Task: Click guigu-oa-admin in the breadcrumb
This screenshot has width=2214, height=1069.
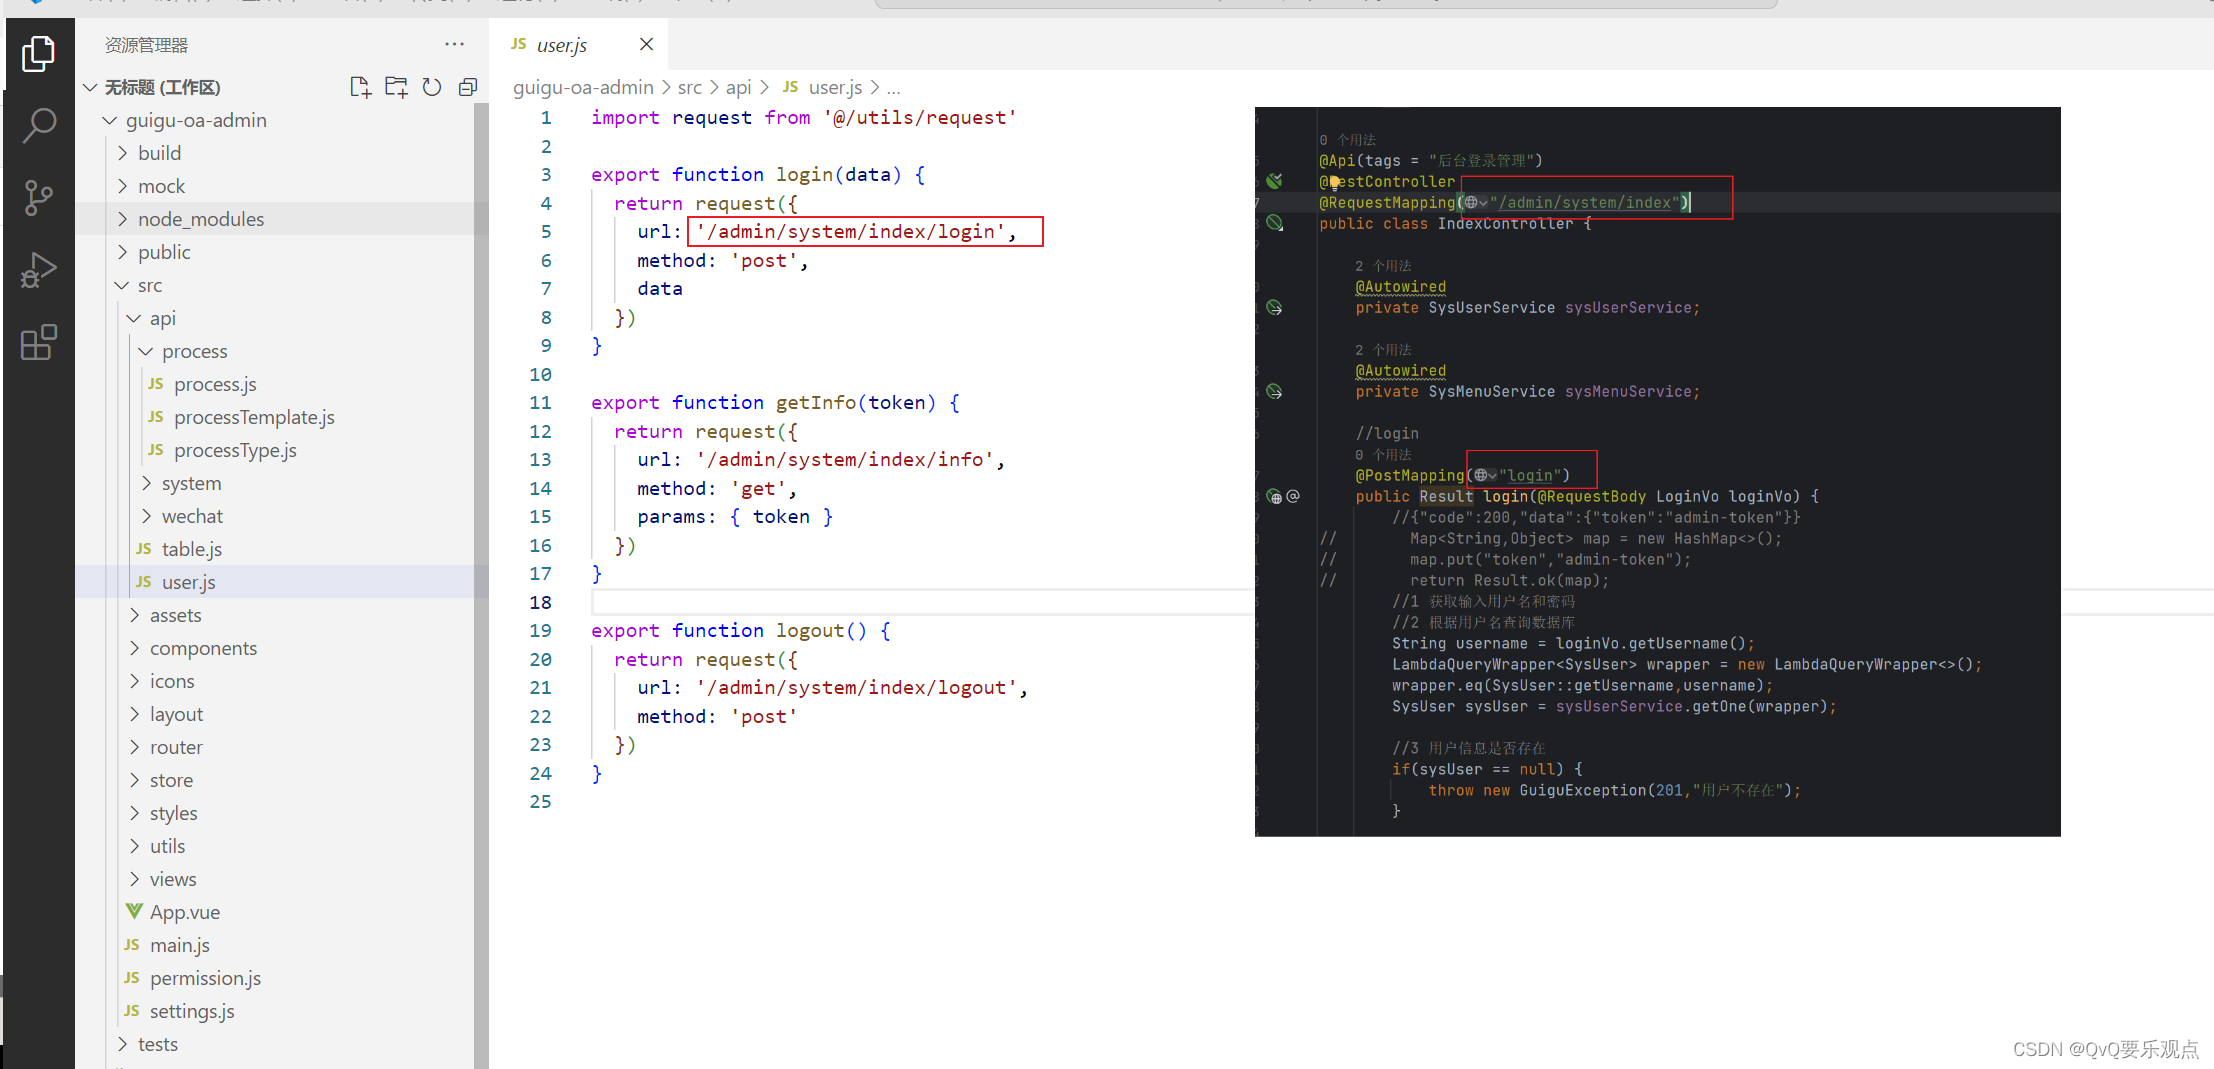Action: pyautogui.click(x=583, y=87)
